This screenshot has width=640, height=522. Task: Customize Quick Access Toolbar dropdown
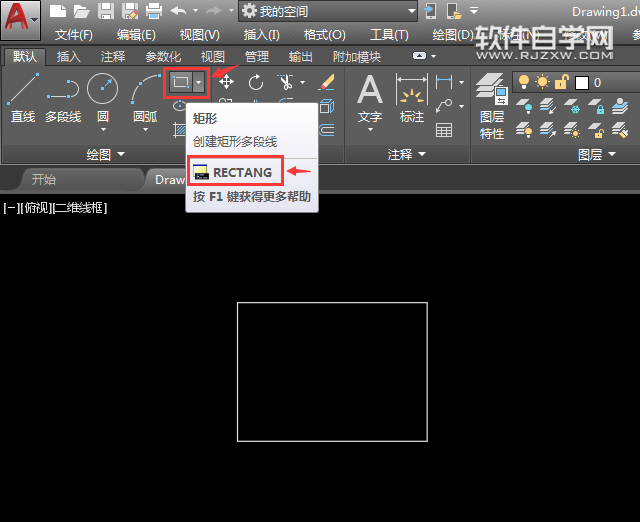pos(474,11)
